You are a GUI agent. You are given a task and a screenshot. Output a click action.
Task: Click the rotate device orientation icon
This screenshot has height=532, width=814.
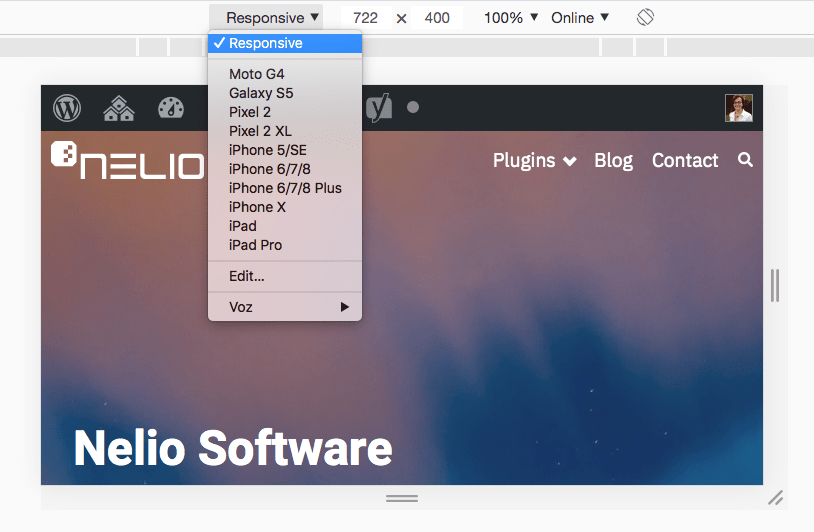click(645, 18)
